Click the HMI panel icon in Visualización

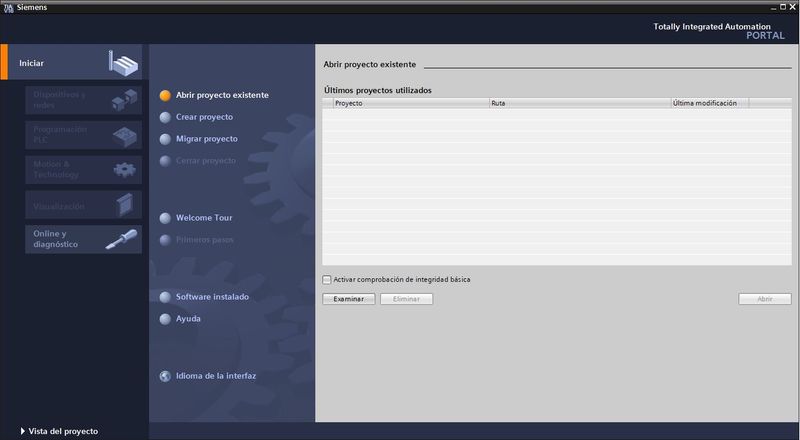[x=124, y=205]
